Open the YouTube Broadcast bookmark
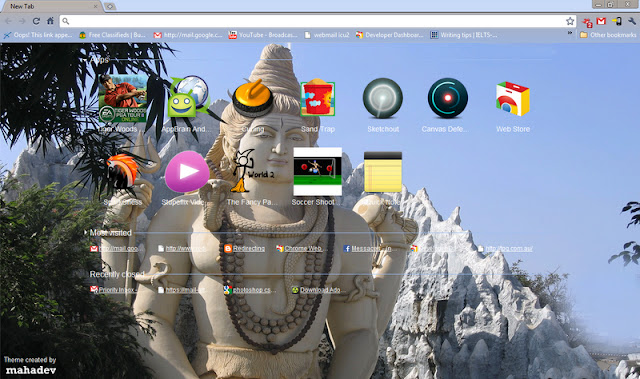640x379 pixels. coord(263,35)
